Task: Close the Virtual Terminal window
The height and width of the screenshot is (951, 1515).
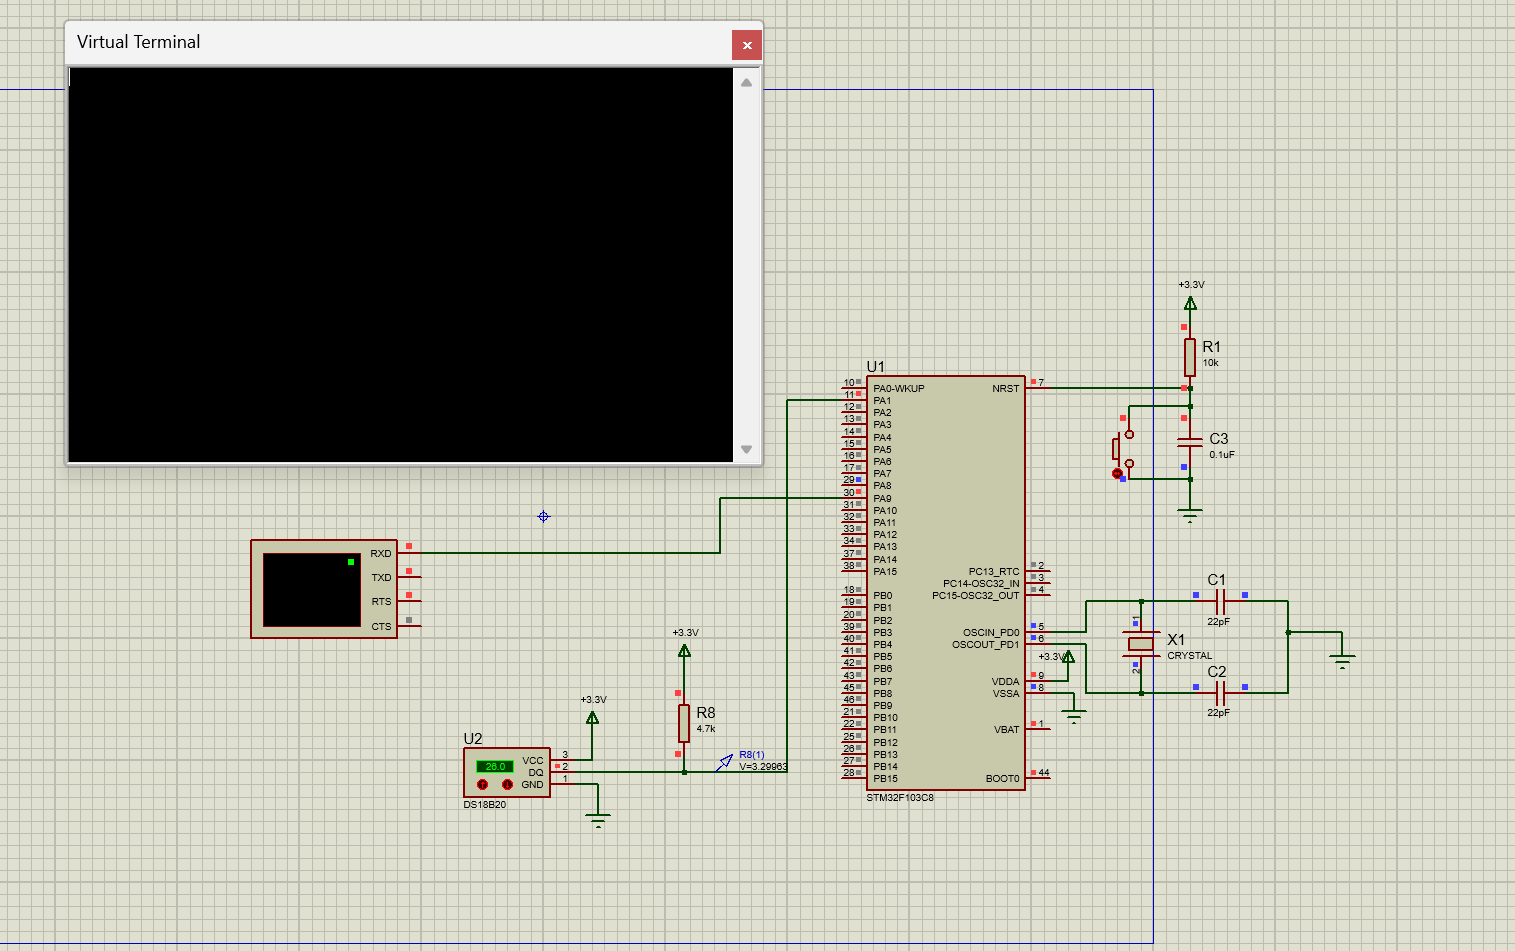Action: pos(746,45)
